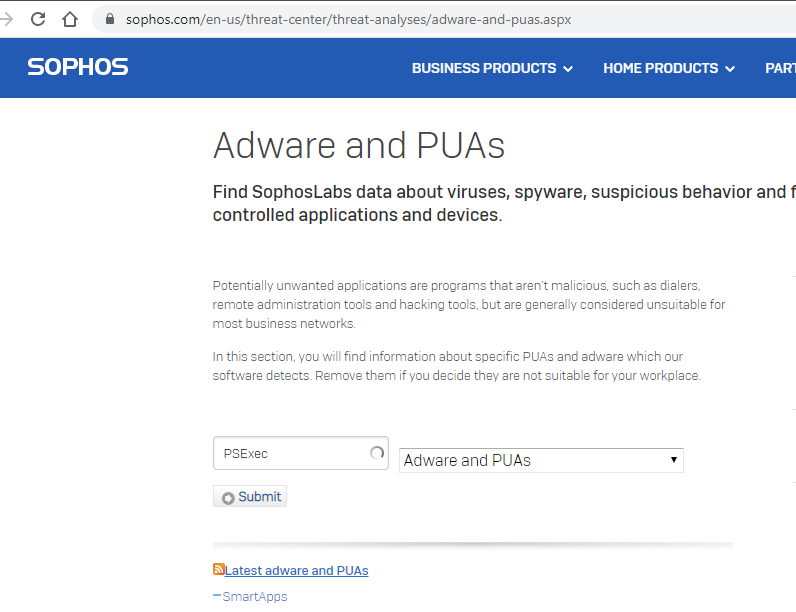This screenshot has height=612, width=796.
Task: Select the browser address bar URL
Action: point(348,19)
